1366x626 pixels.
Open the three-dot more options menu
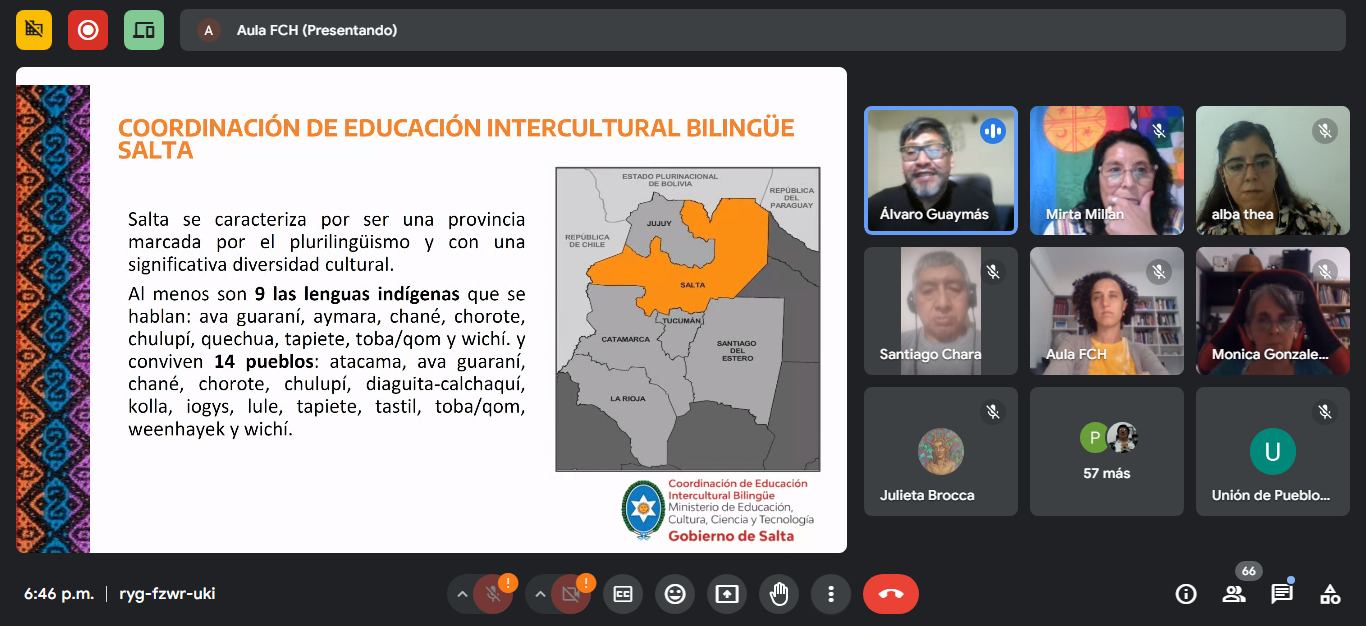[x=831, y=594]
